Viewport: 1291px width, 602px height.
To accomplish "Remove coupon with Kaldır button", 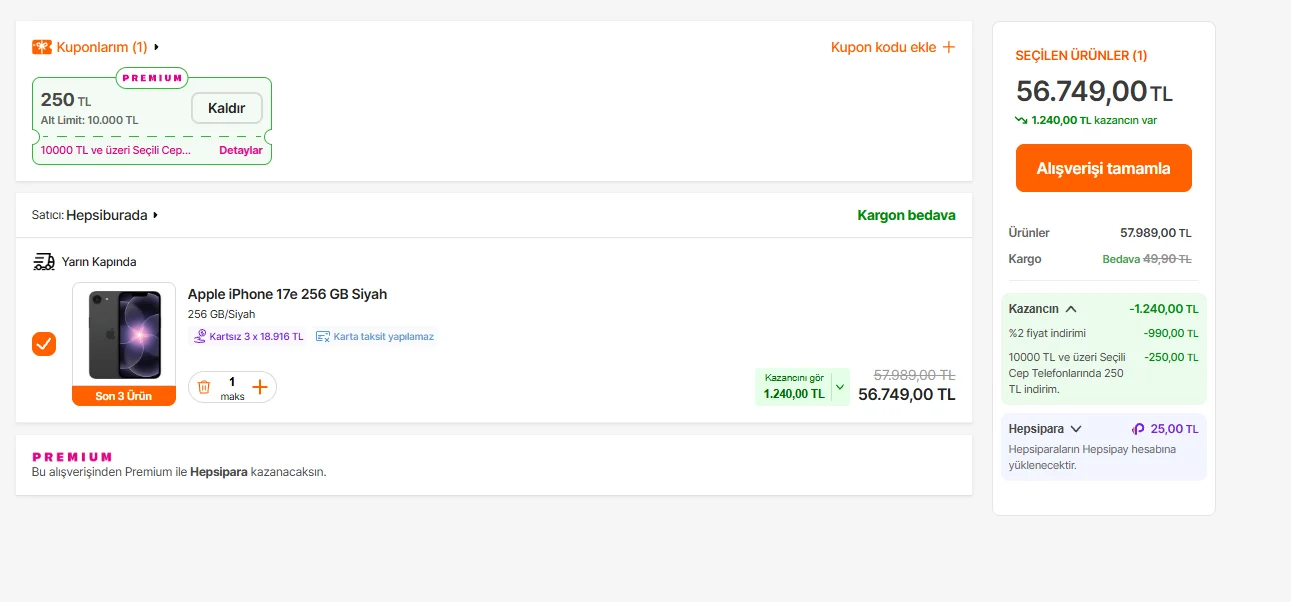I will (x=227, y=108).
